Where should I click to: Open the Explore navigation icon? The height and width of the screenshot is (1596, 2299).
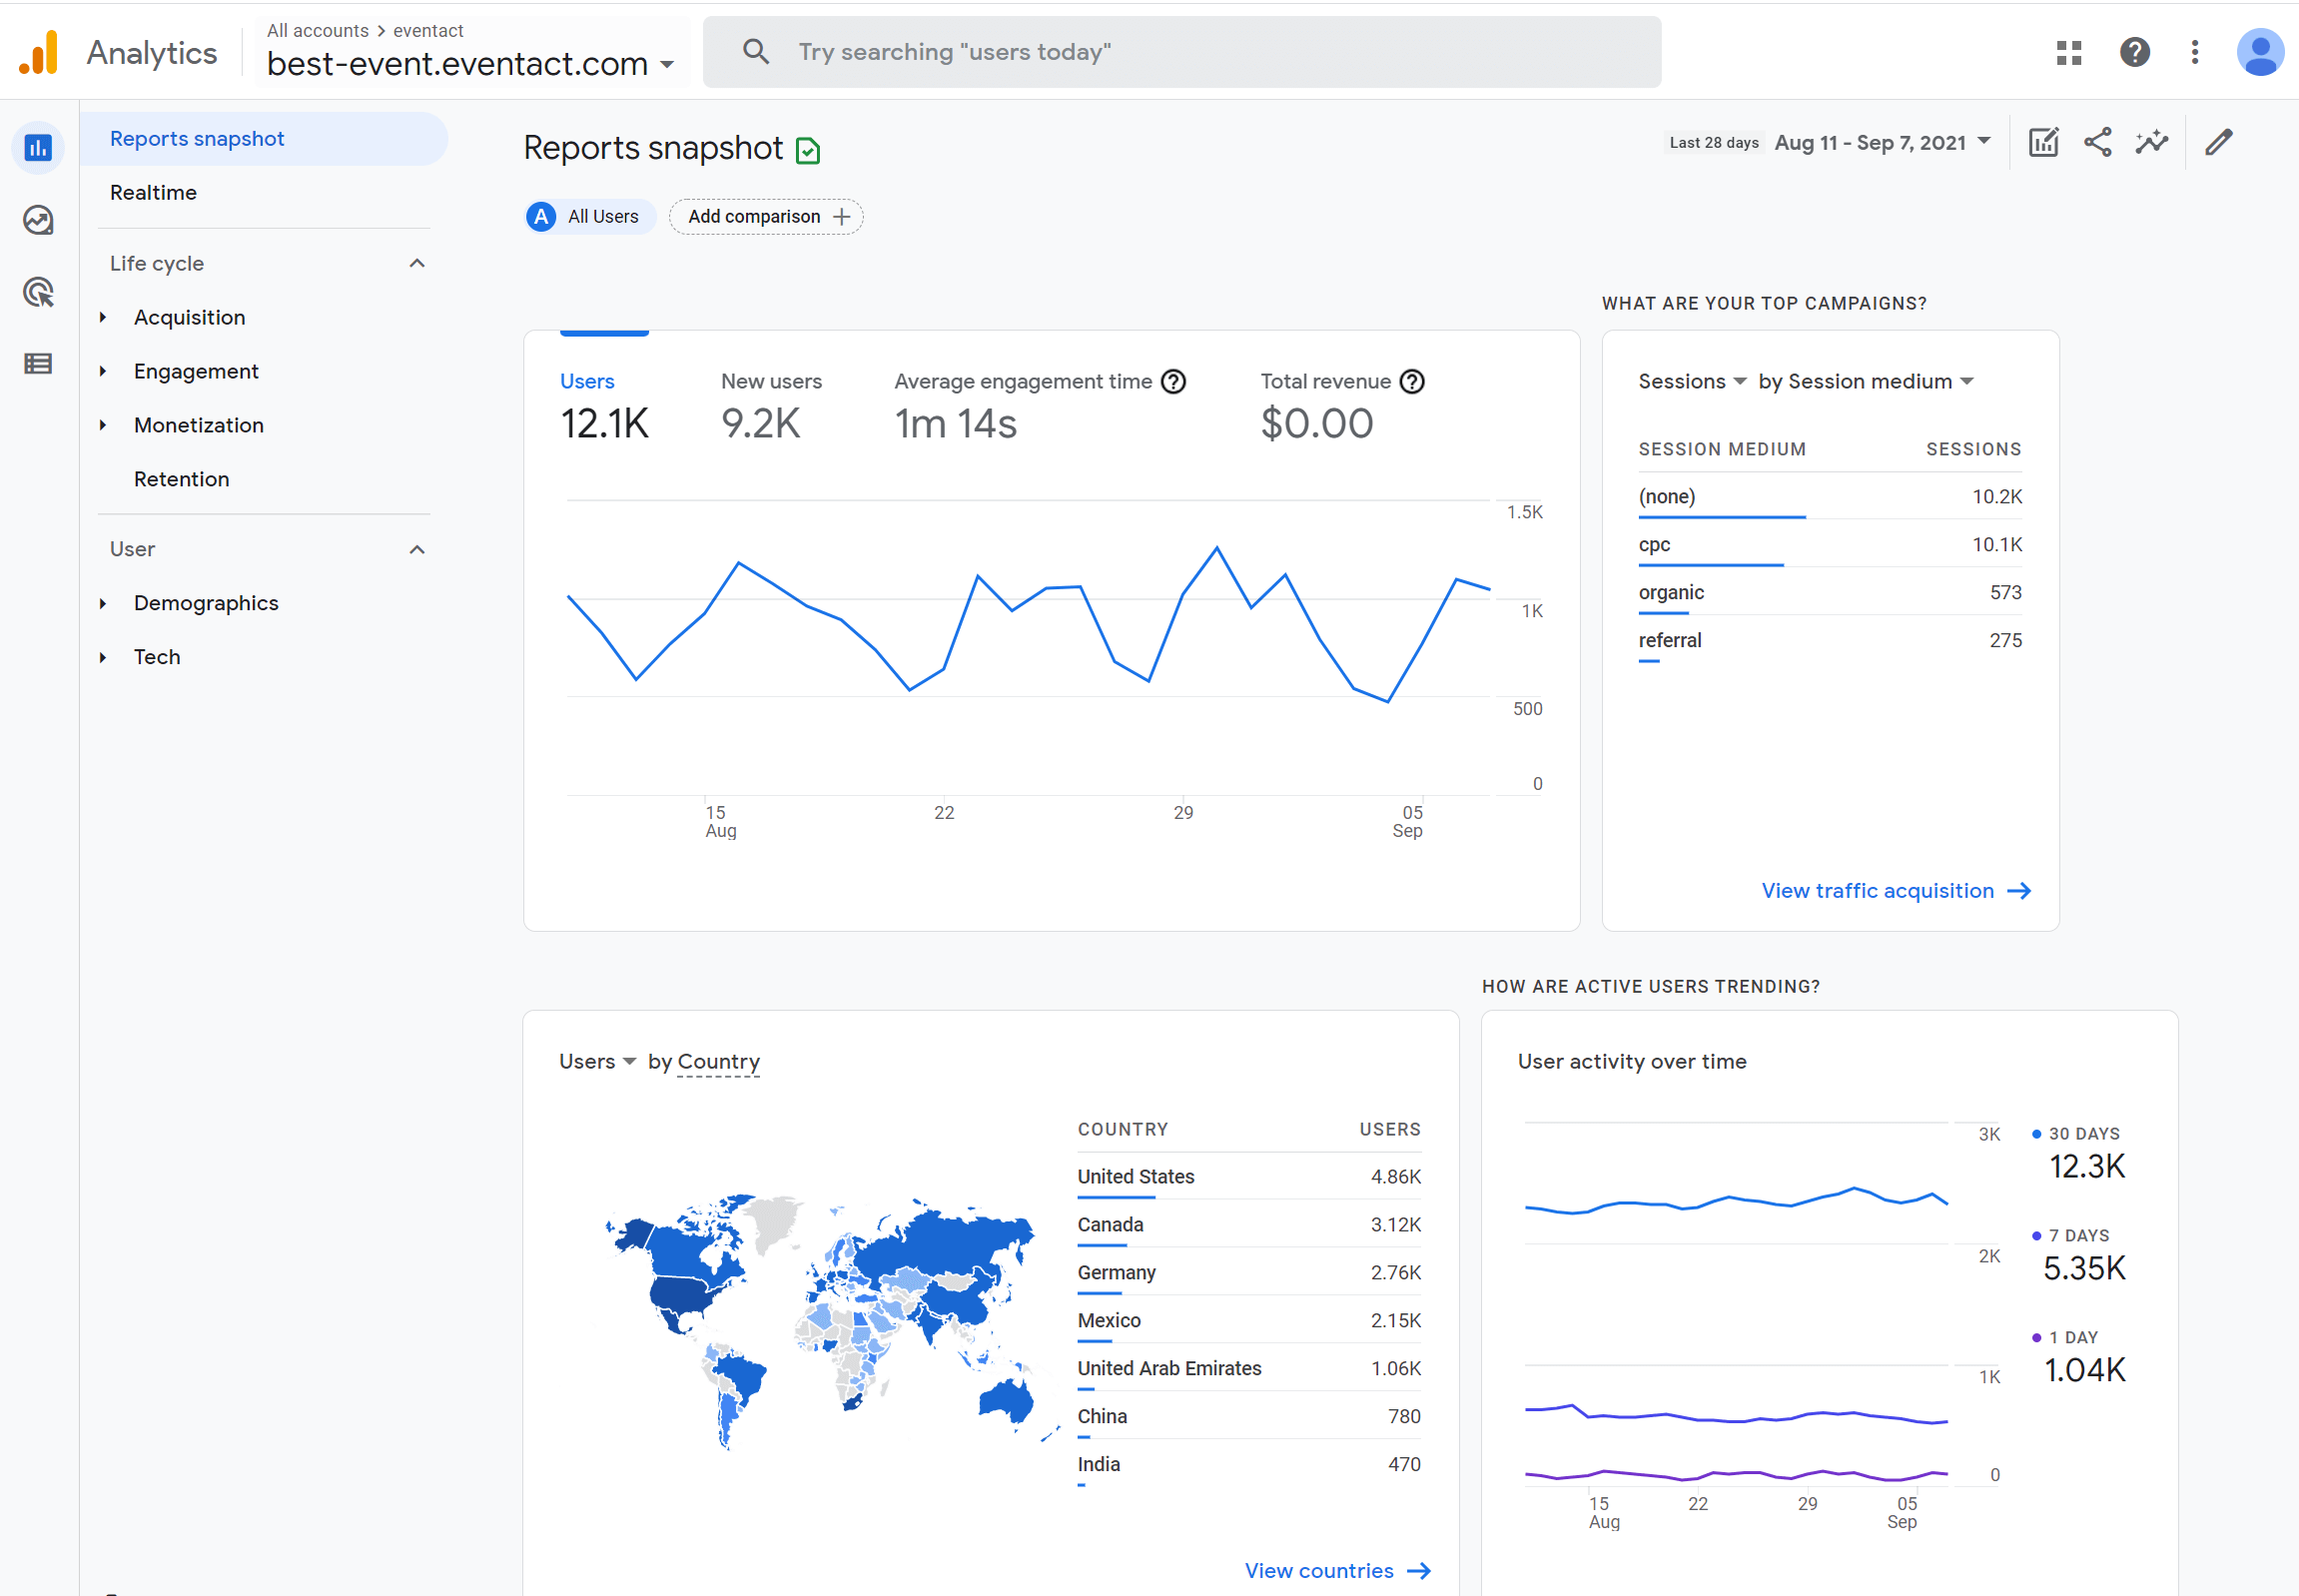(x=38, y=221)
